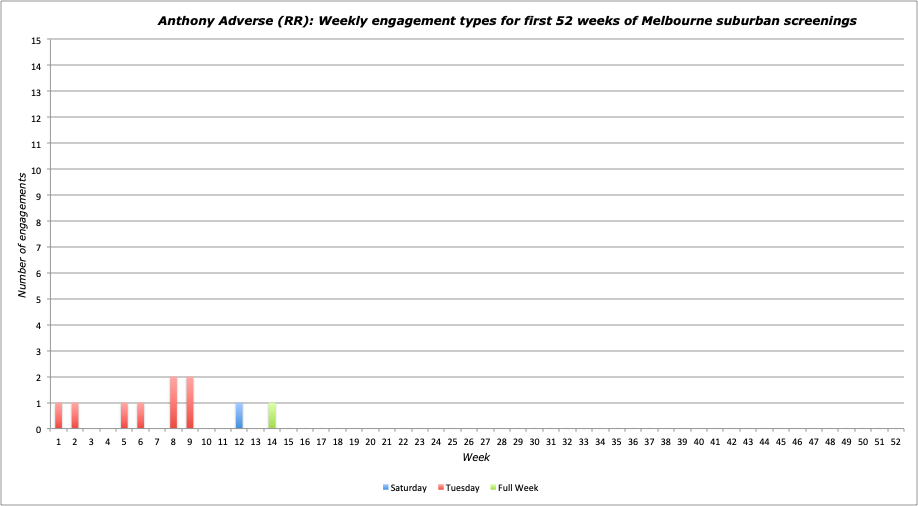Screen dimensions: 918x506
Task: Click the red Tuesday bar at week 1
Action: 59,416
